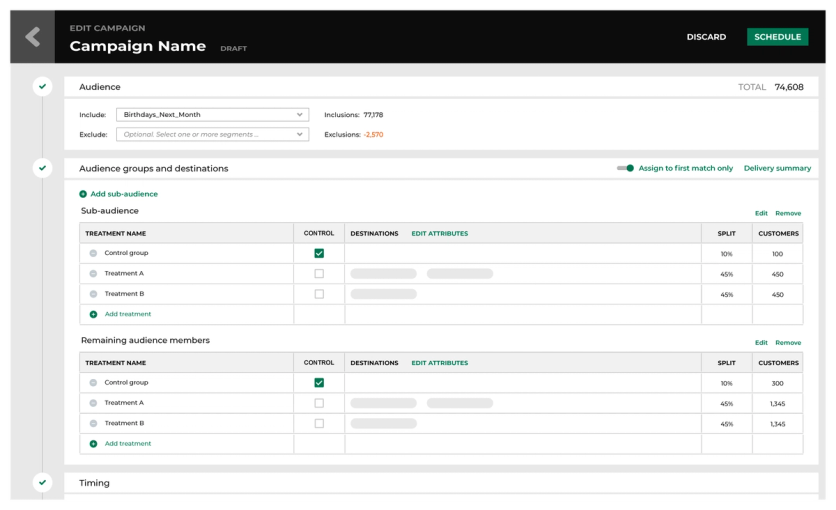Click the customers value 100

pyautogui.click(x=777, y=254)
